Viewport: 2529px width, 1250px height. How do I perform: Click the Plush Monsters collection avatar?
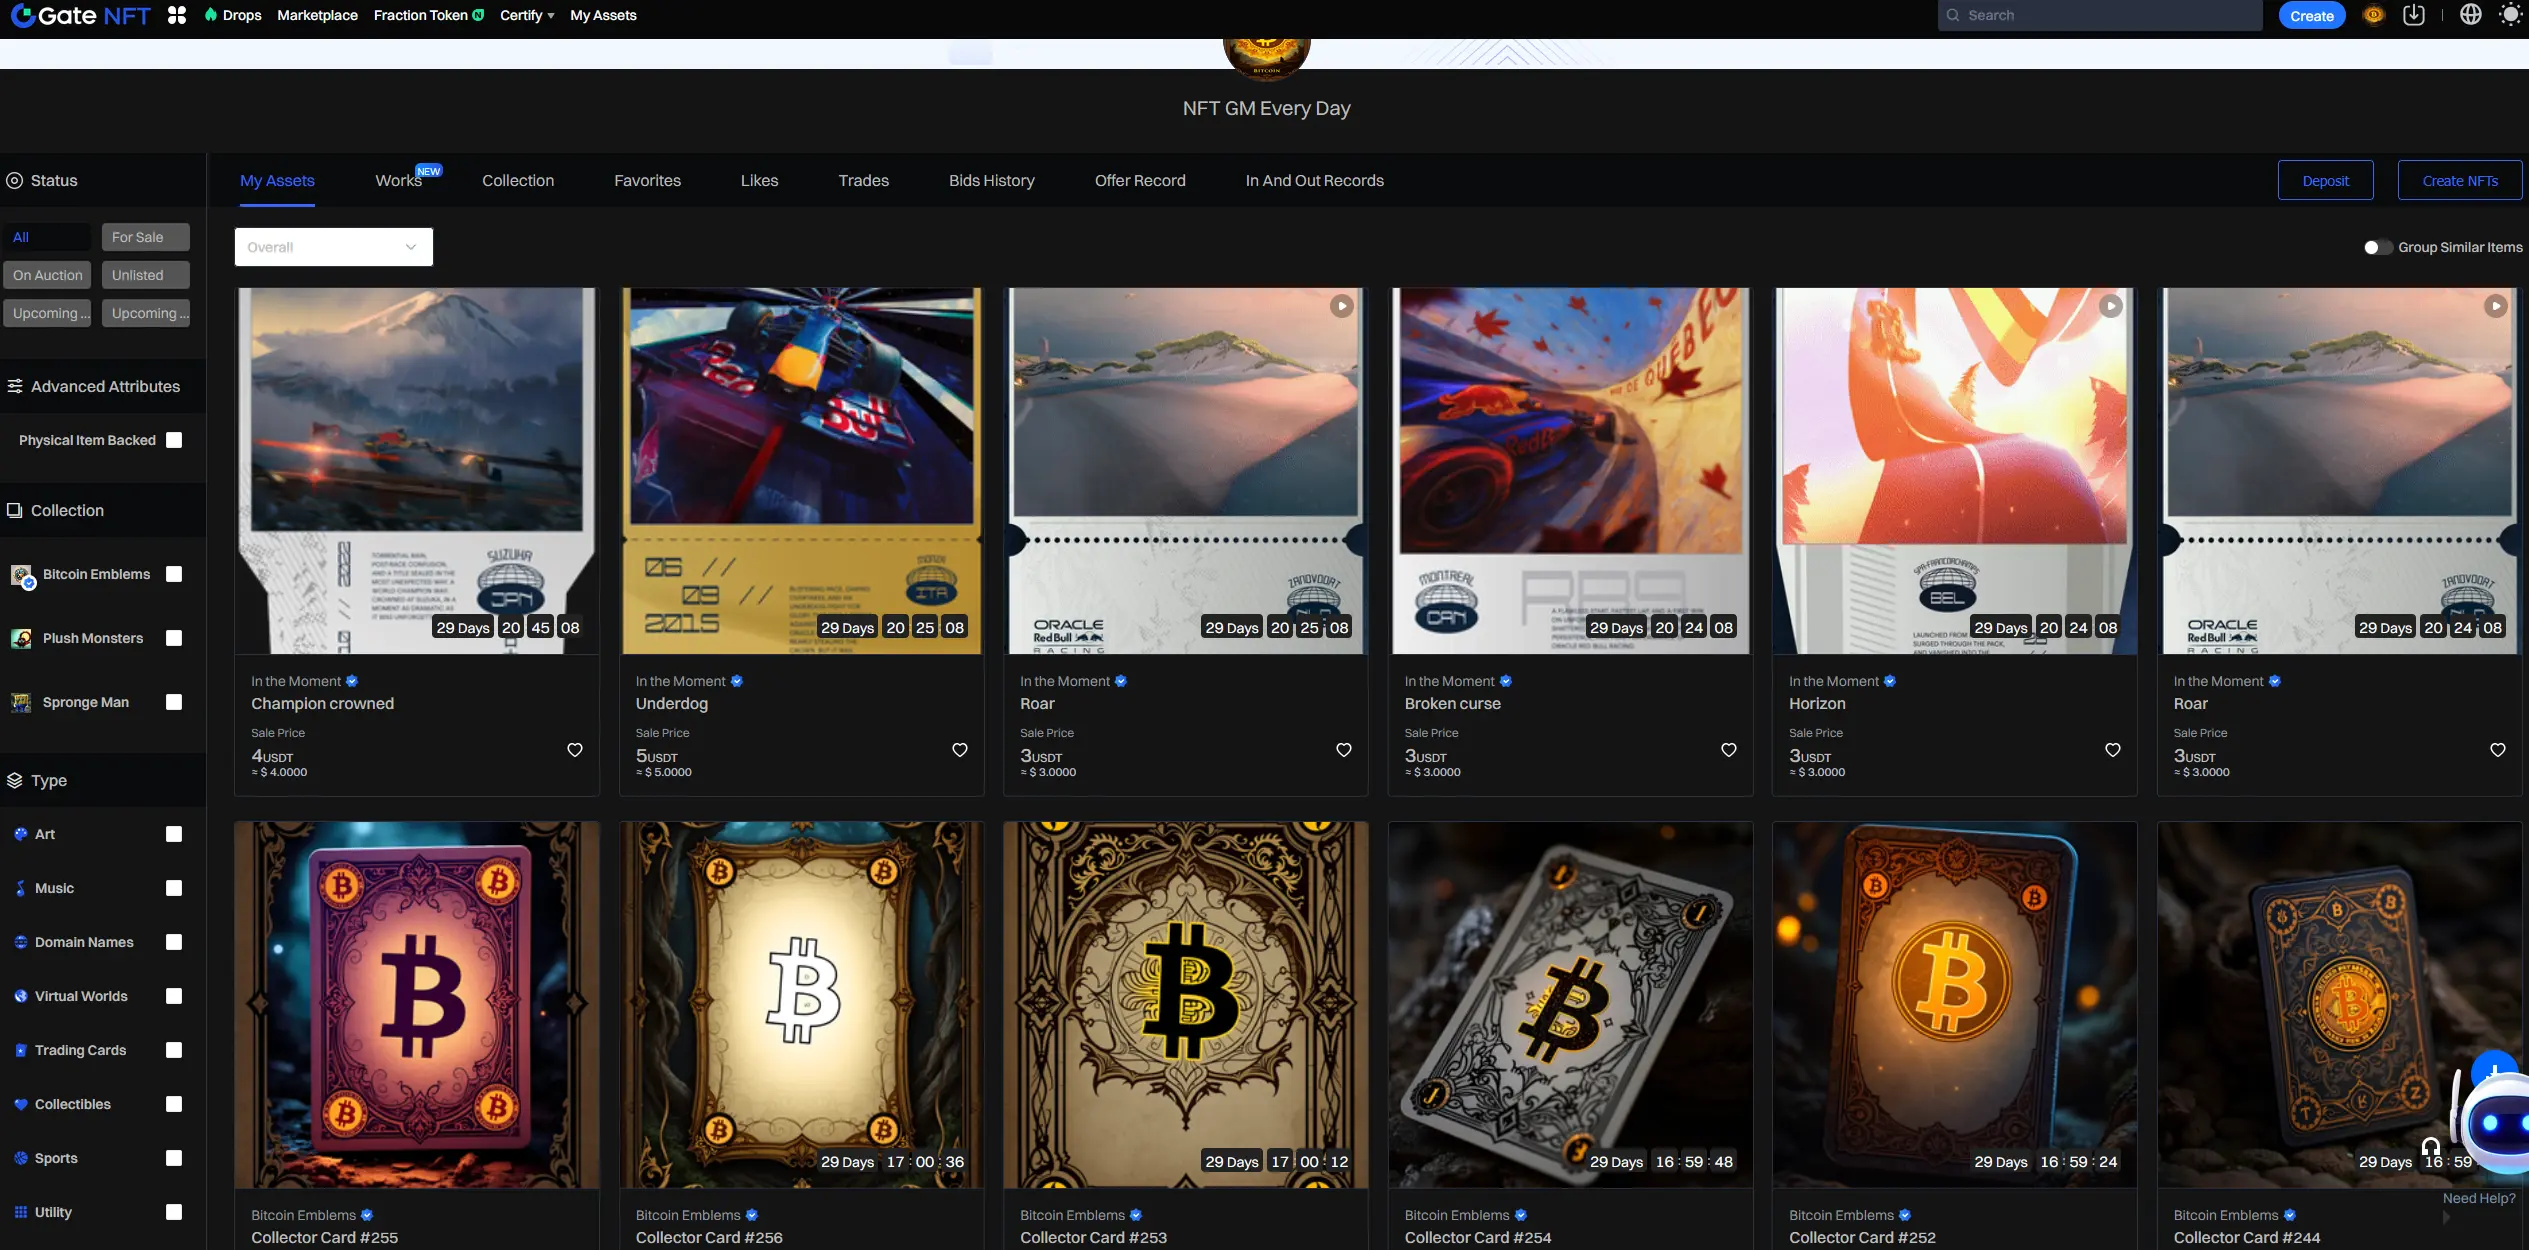(x=21, y=639)
